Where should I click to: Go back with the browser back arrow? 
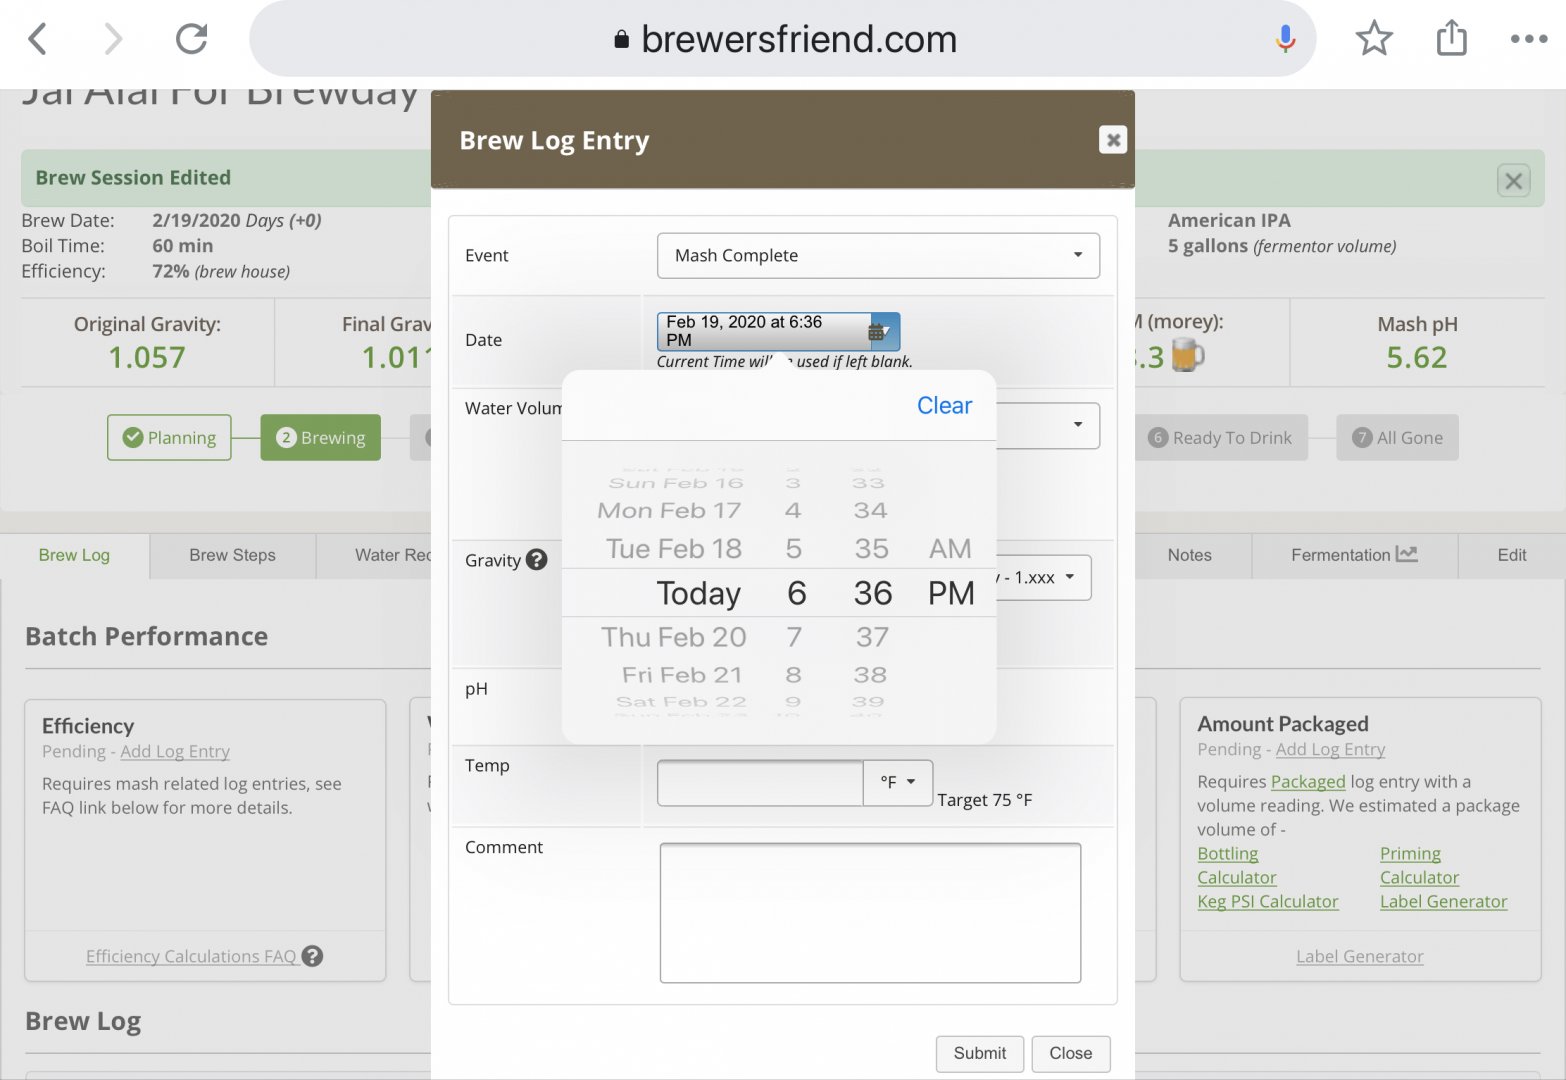(x=38, y=39)
